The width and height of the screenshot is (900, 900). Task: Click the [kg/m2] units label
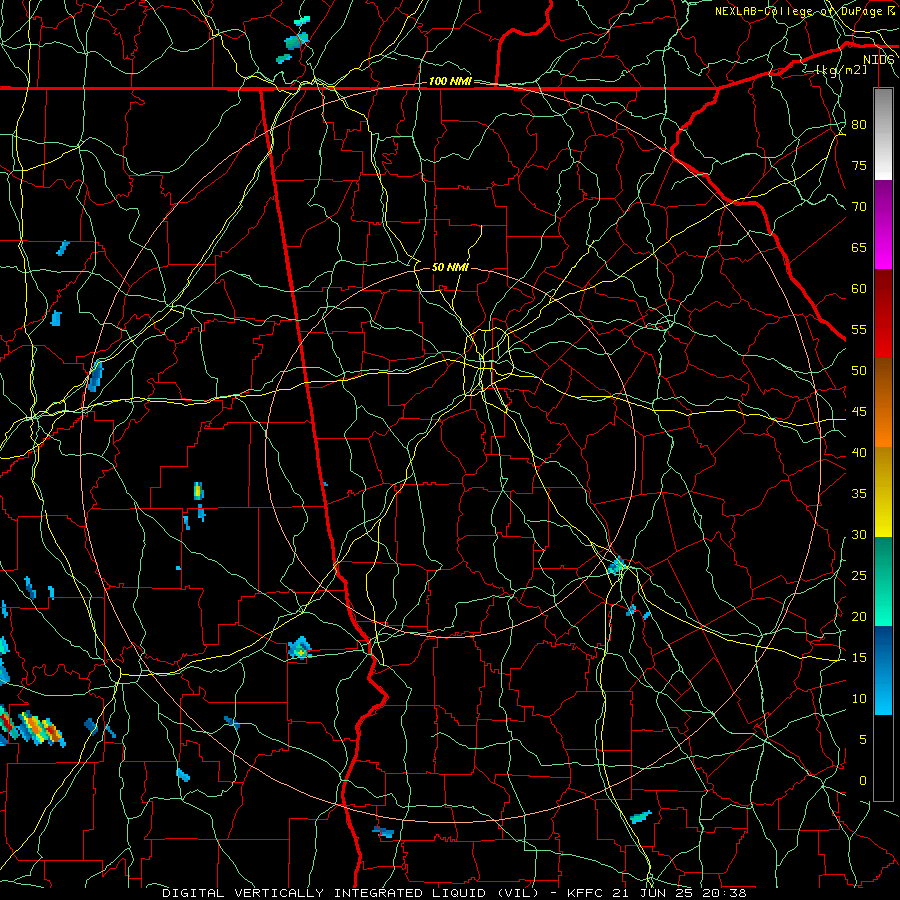point(841,69)
